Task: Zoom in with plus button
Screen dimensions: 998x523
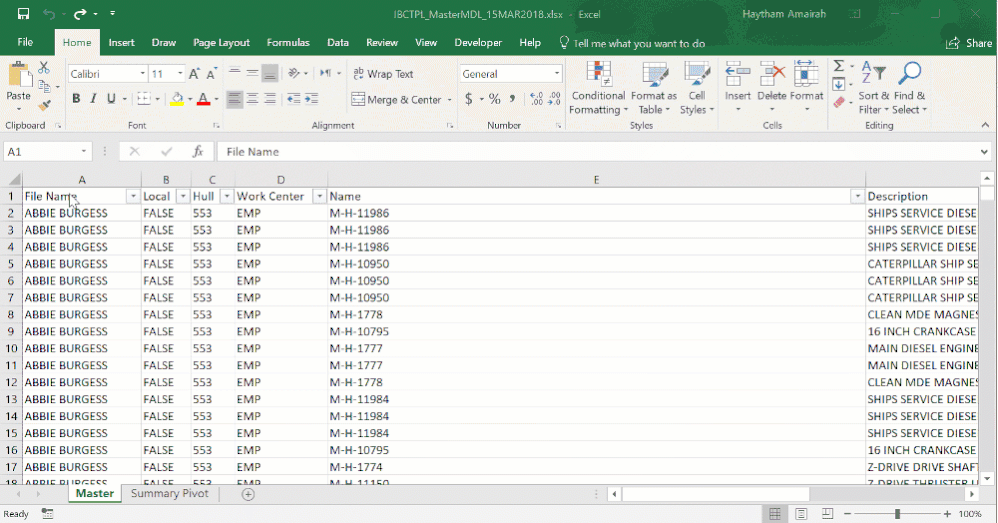Action: tap(947, 514)
